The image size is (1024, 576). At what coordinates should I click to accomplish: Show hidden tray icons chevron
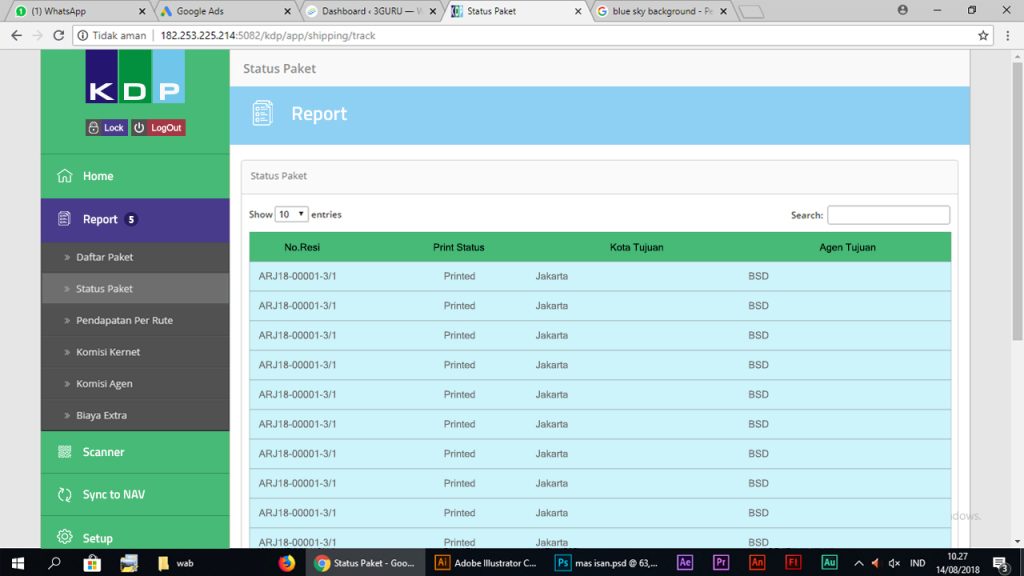coord(859,563)
